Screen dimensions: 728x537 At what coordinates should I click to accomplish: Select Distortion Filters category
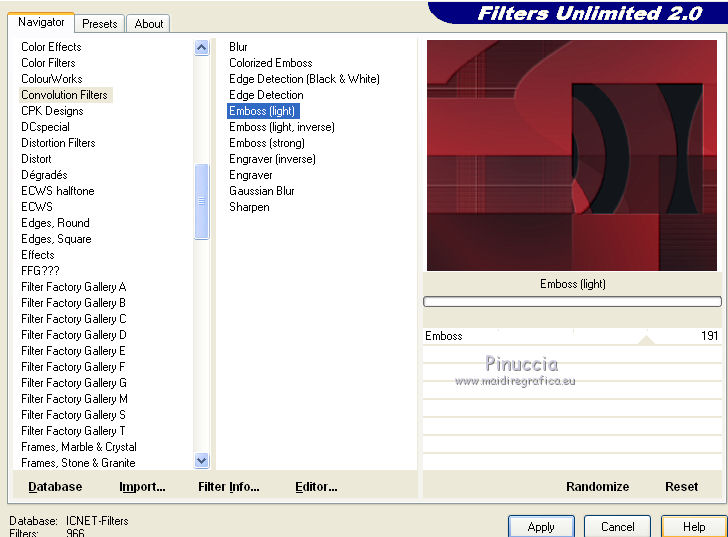(x=58, y=143)
